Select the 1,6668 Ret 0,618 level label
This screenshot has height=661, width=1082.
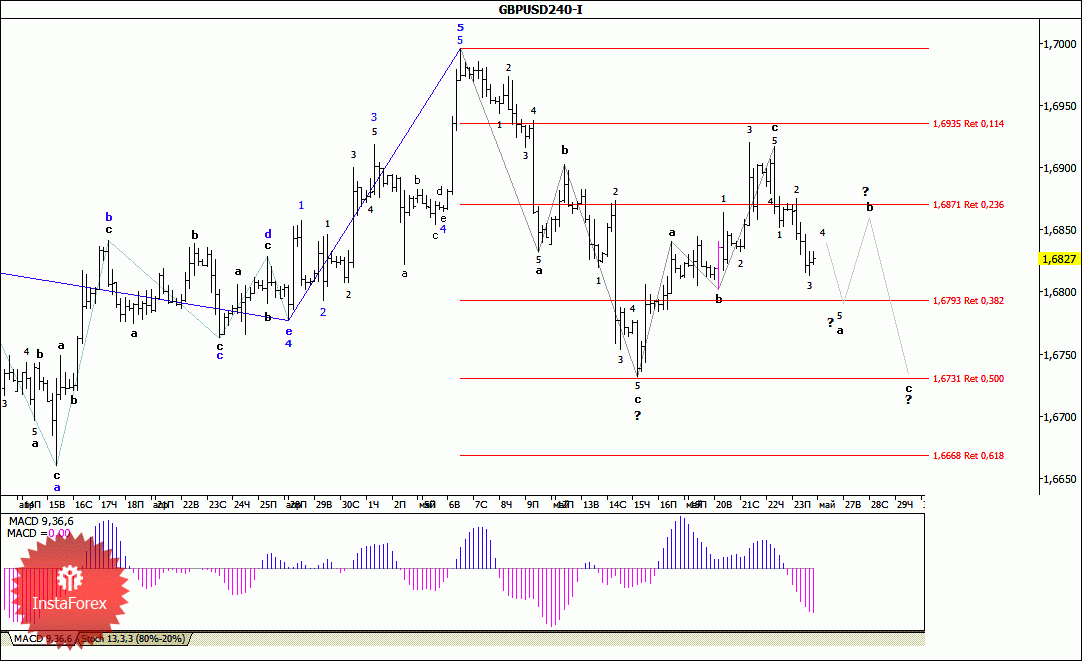click(x=968, y=455)
